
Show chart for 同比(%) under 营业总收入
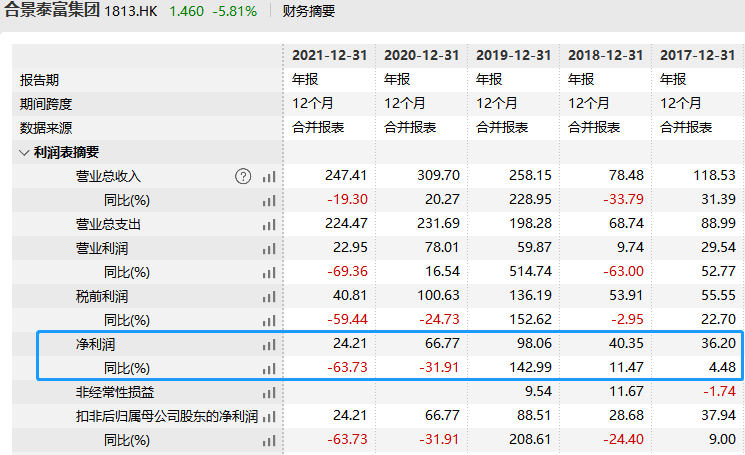tap(269, 201)
